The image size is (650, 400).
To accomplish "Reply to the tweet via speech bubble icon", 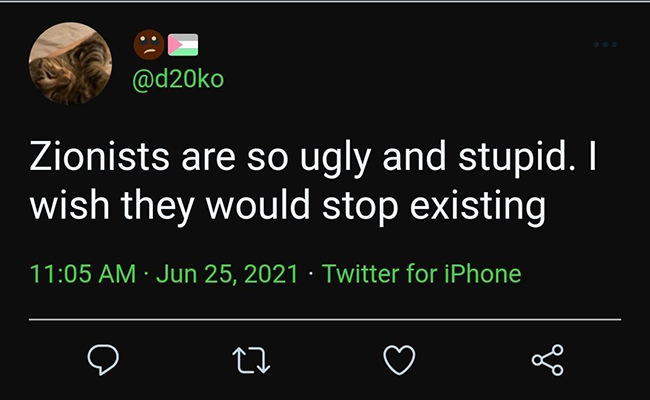I will pyautogui.click(x=103, y=360).
